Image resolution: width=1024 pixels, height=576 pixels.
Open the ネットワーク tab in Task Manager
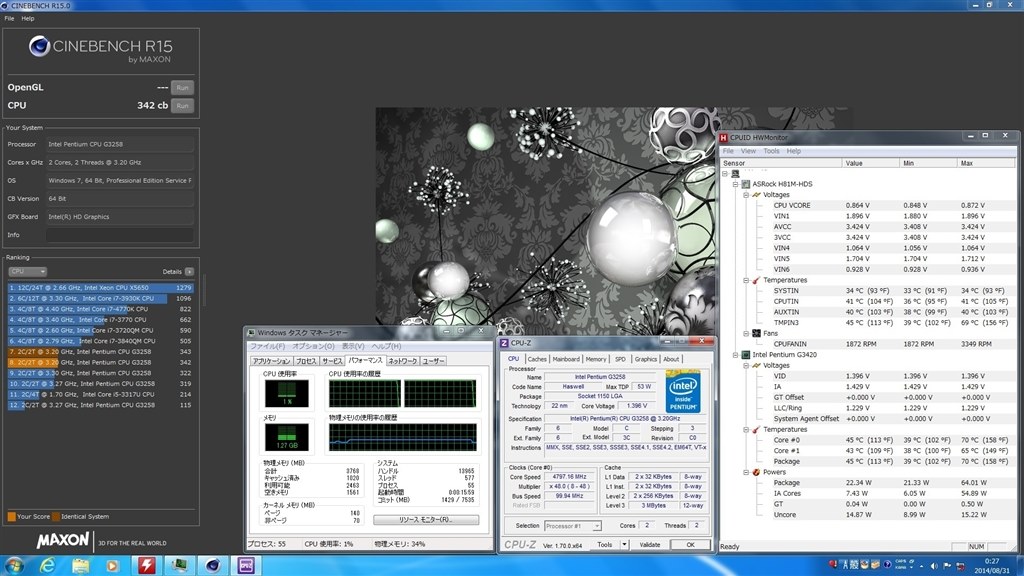point(402,360)
